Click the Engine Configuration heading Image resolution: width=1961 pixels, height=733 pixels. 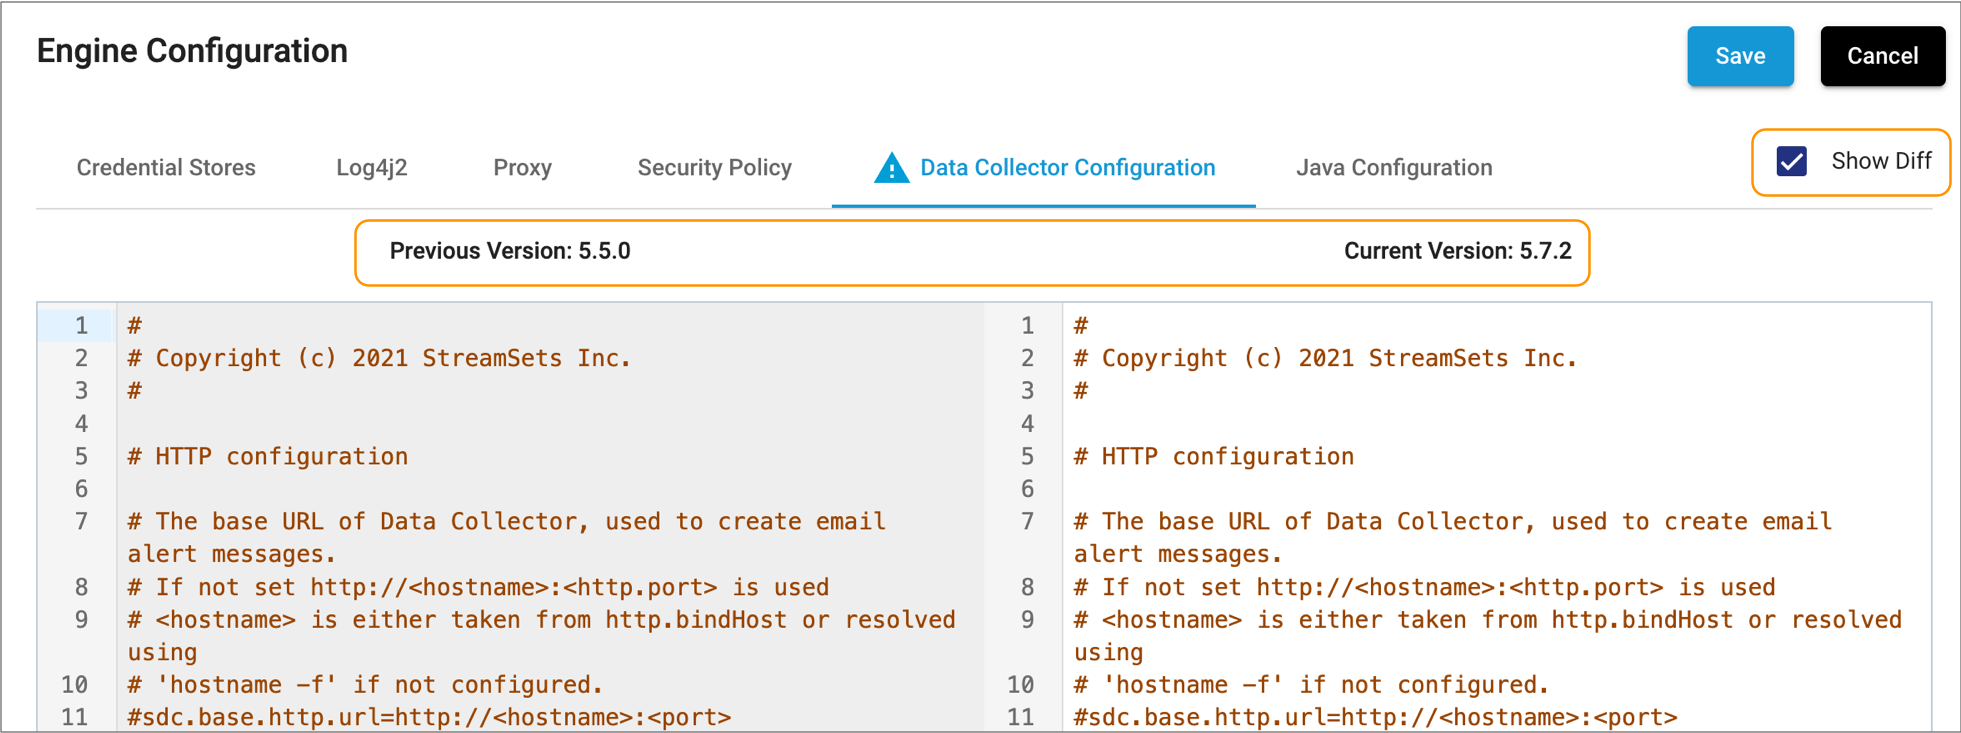coord(192,51)
